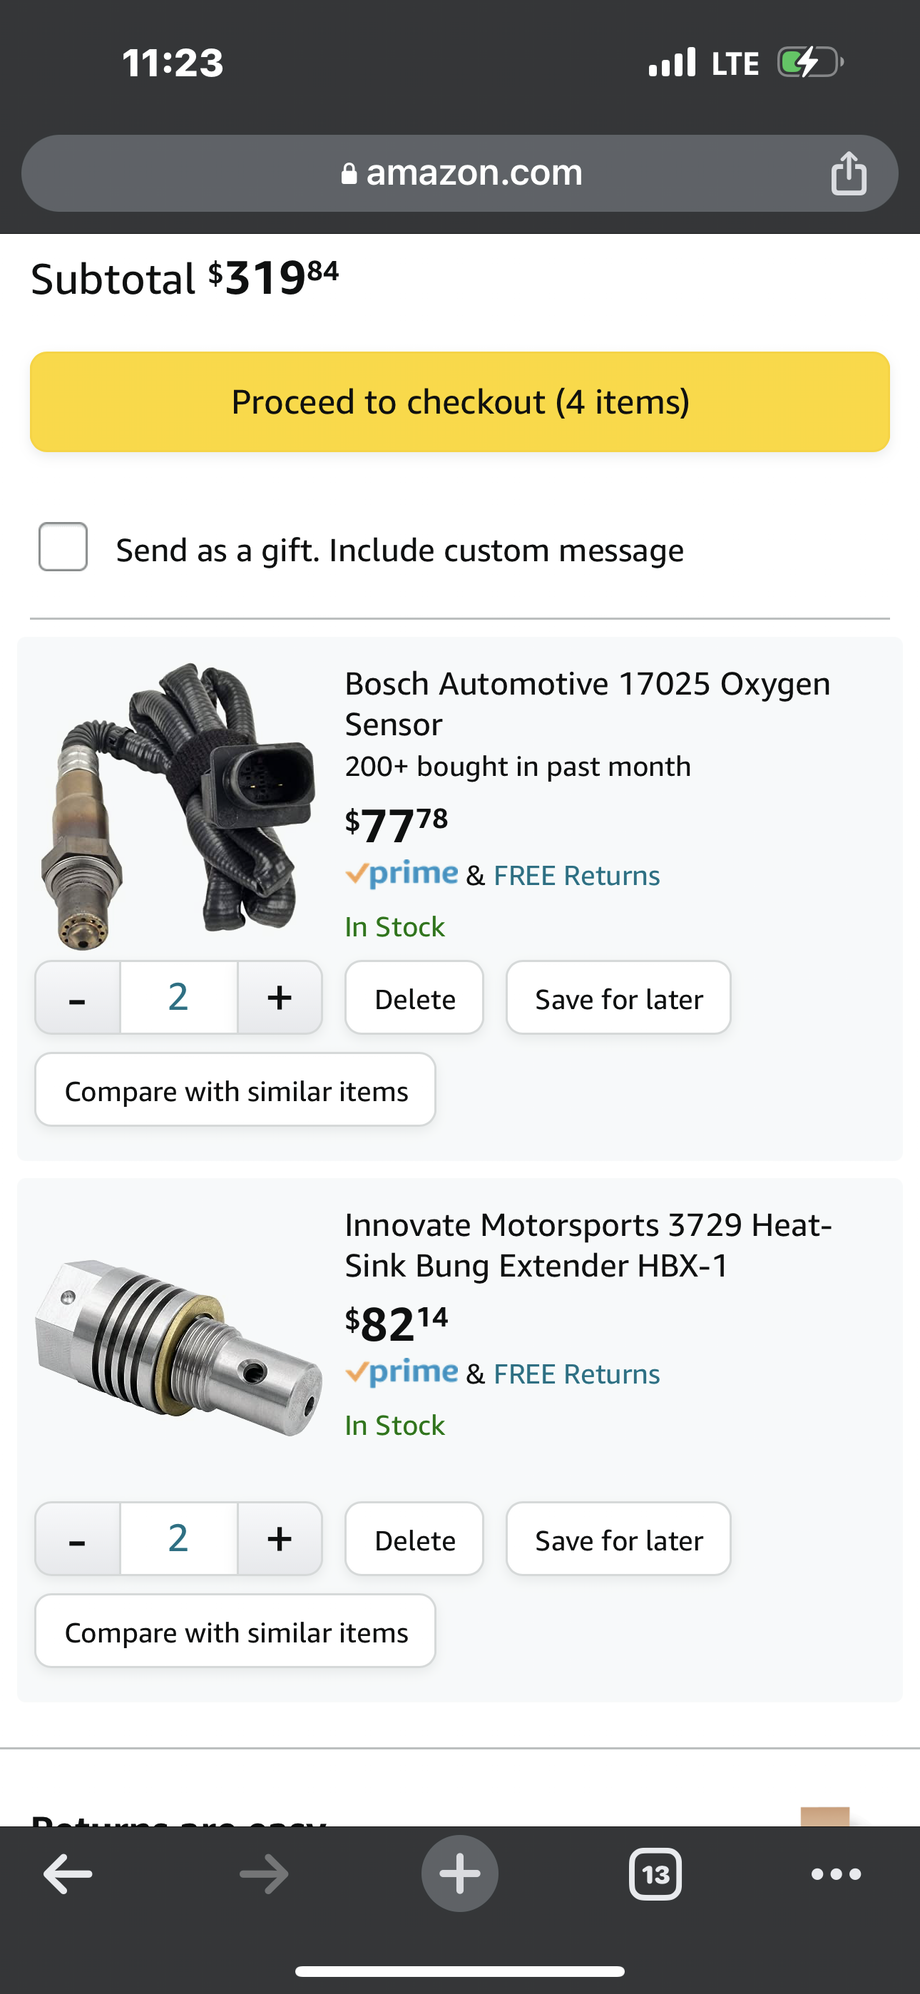Decrease Heat-Sink Bung Extender quantity
The width and height of the screenshot is (920, 1994).
click(78, 1539)
